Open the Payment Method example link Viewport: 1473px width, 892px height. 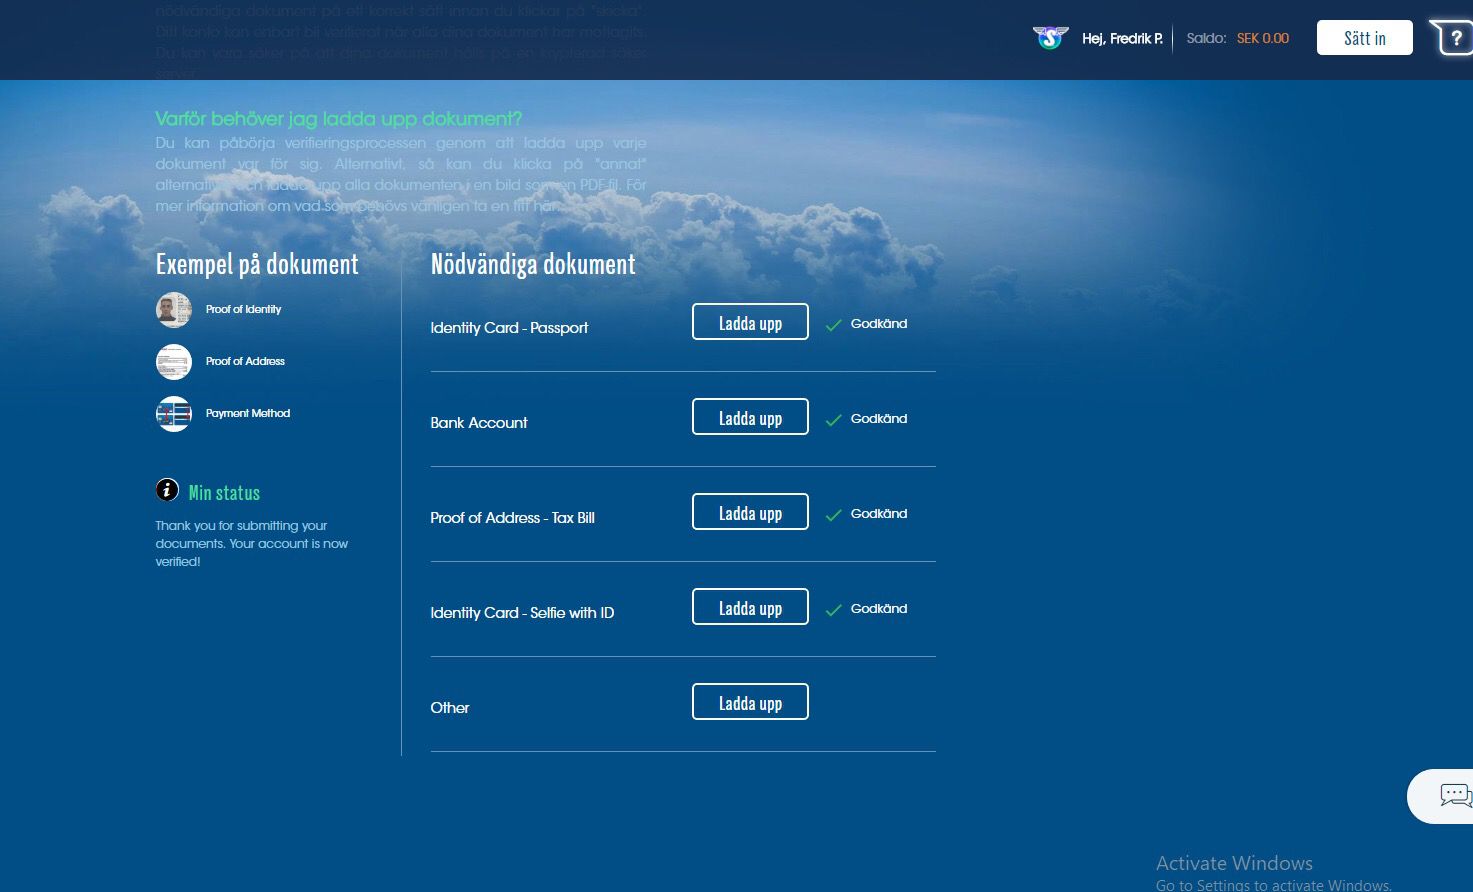(248, 413)
